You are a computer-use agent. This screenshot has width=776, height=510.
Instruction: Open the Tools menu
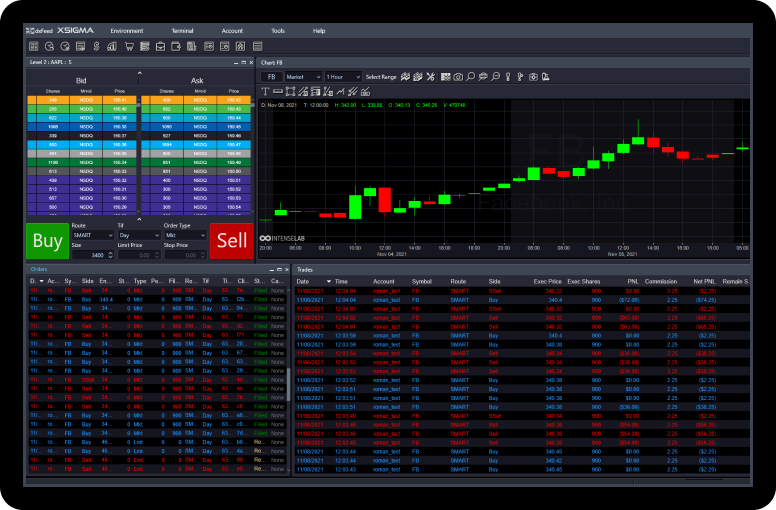tap(278, 31)
